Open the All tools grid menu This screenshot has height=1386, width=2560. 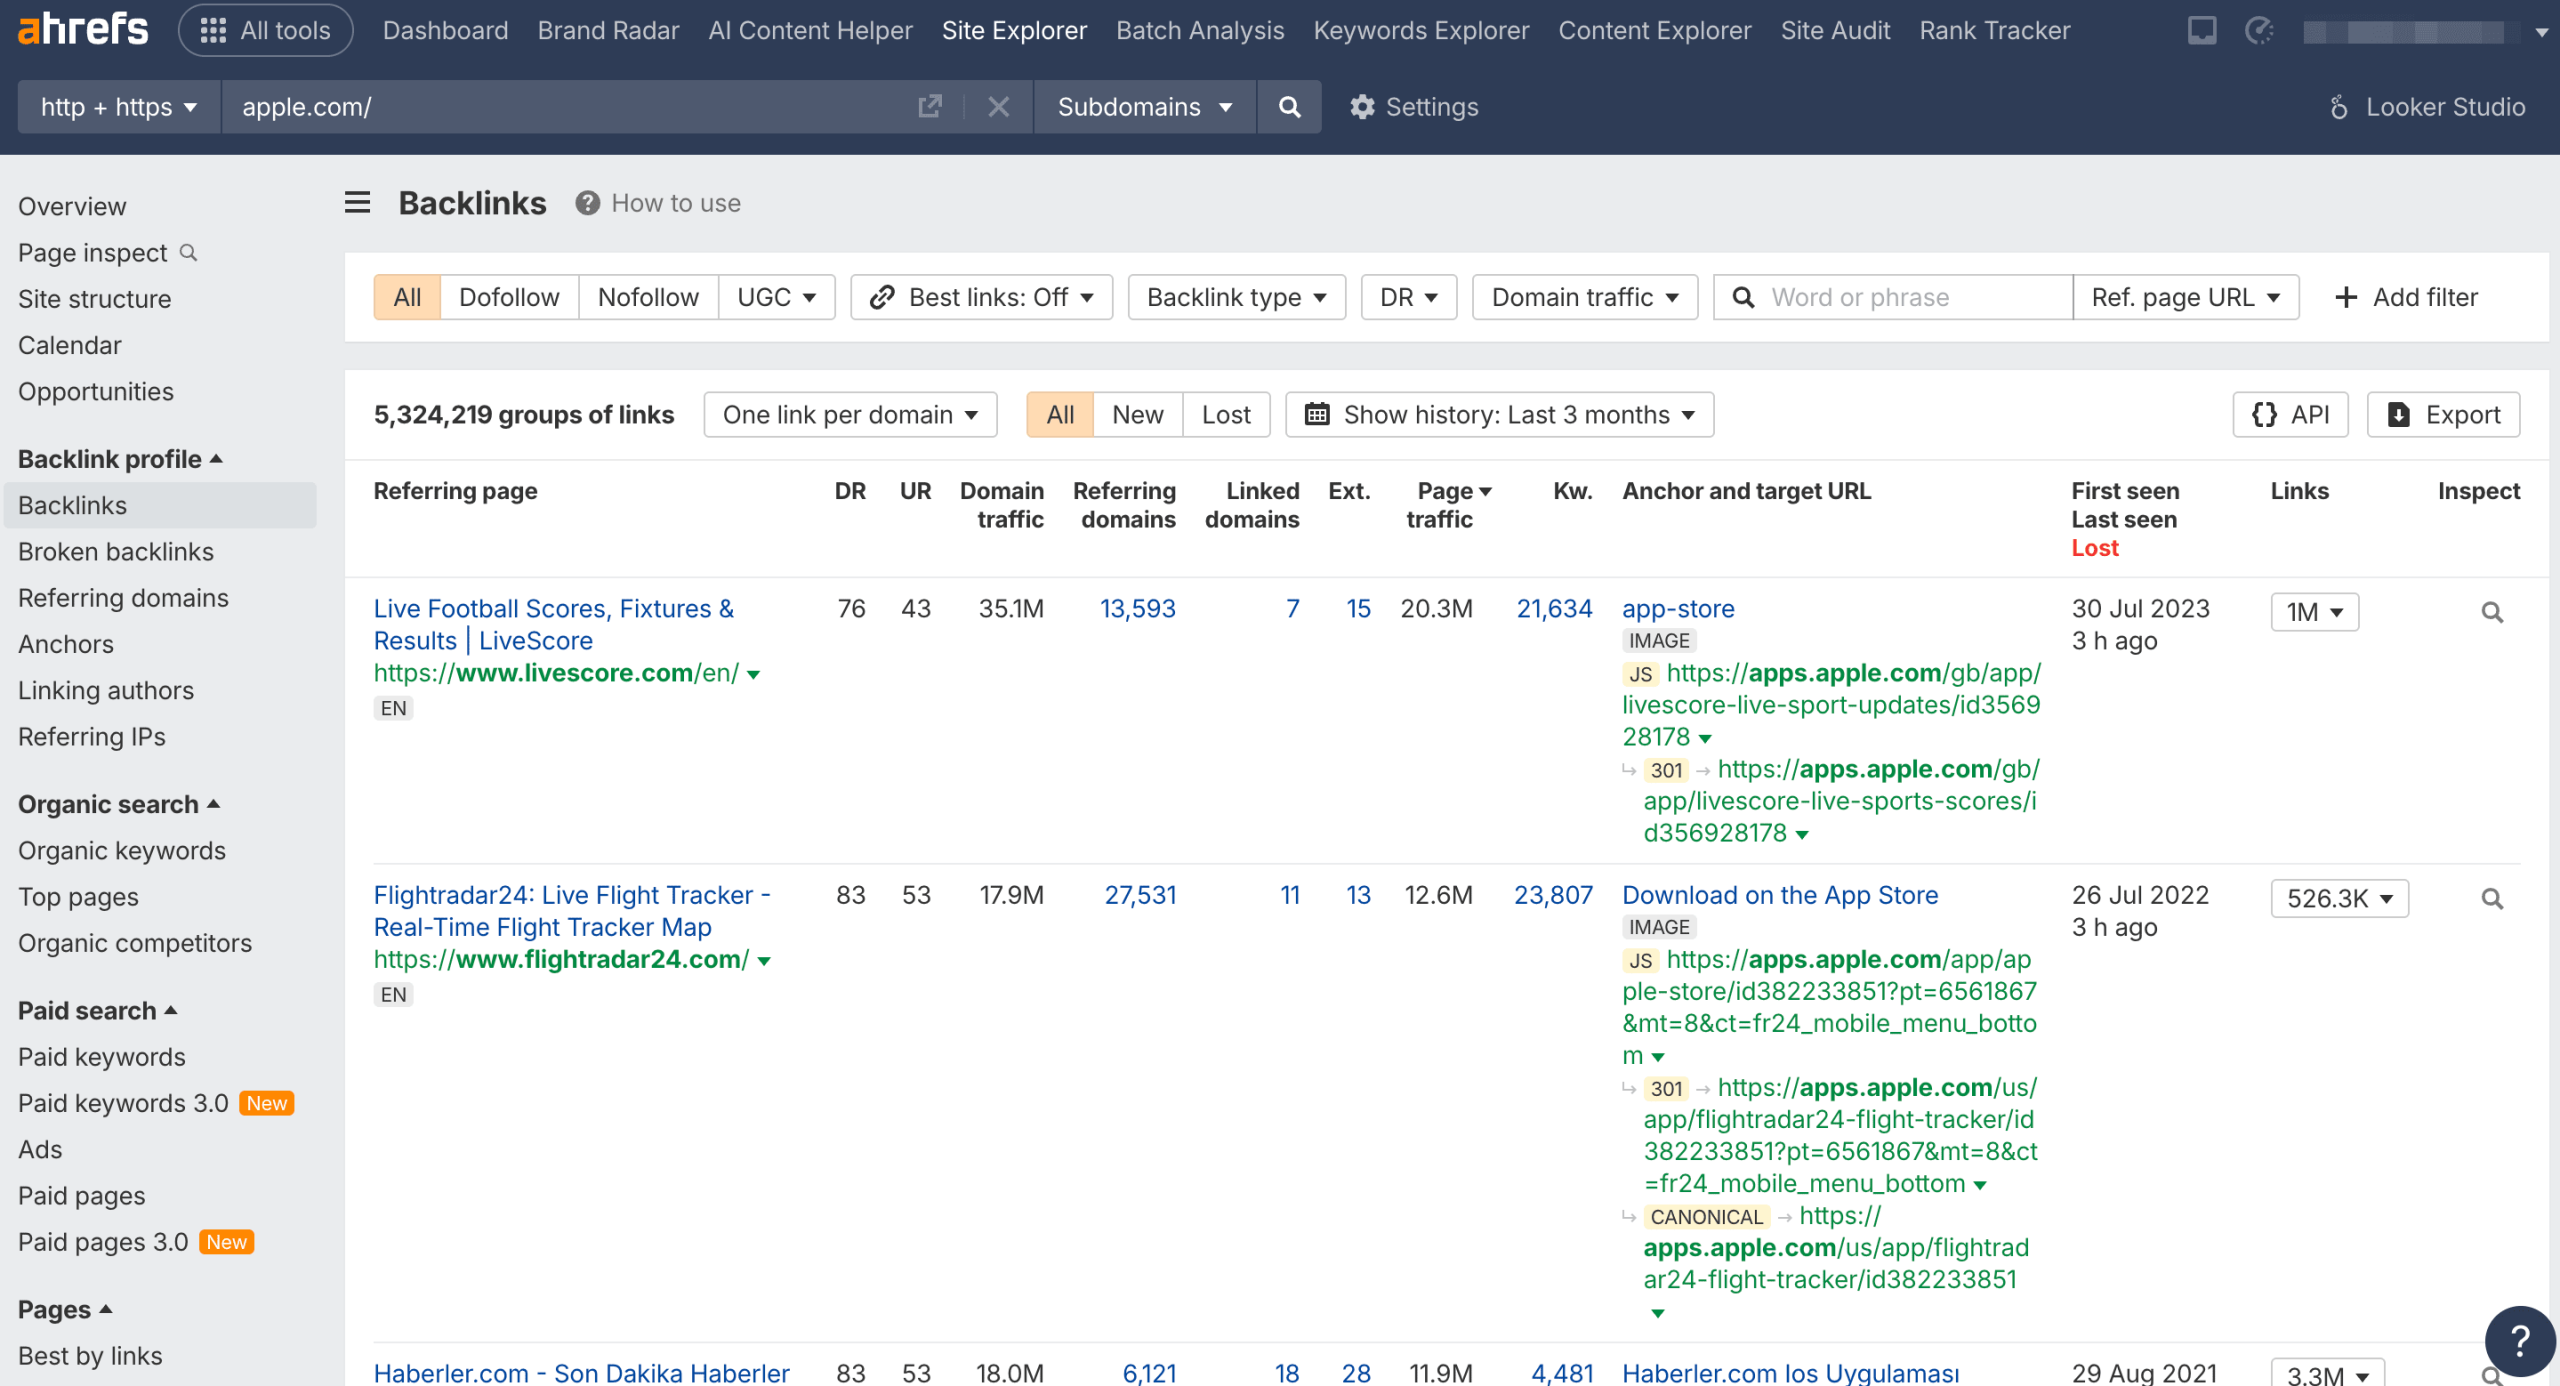point(265,30)
